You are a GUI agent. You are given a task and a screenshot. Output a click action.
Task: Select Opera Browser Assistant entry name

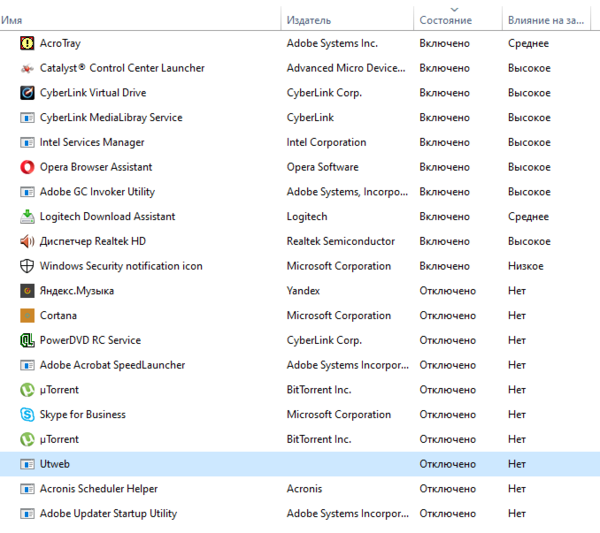(x=96, y=167)
